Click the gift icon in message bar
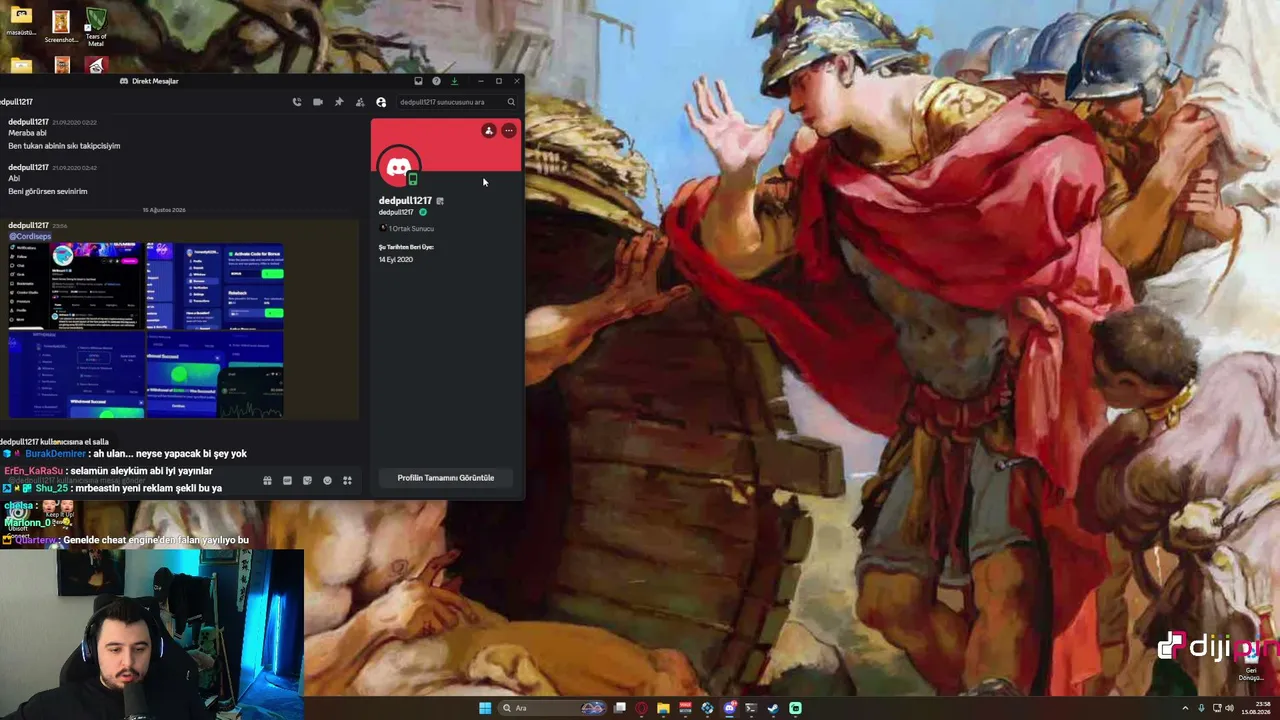 click(x=267, y=481)
